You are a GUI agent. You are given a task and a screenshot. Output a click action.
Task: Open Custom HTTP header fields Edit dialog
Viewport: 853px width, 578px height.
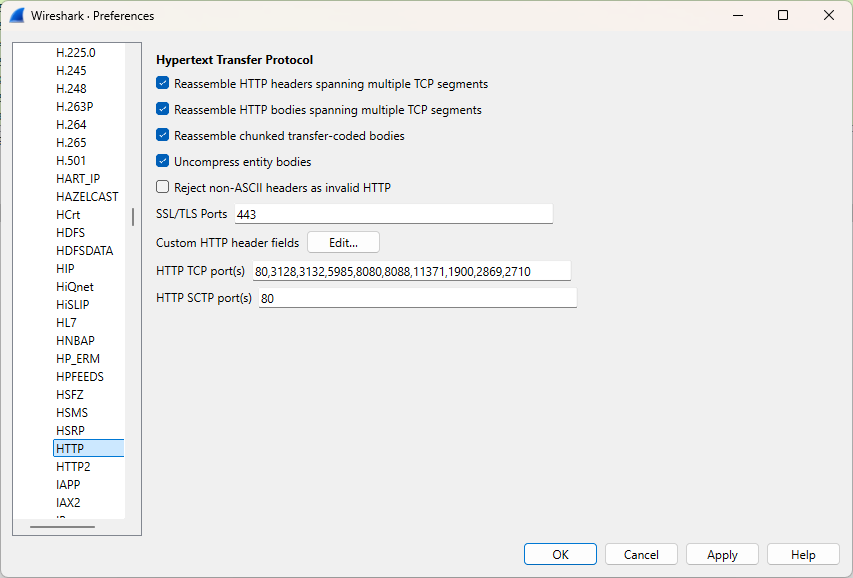[343, 243]
